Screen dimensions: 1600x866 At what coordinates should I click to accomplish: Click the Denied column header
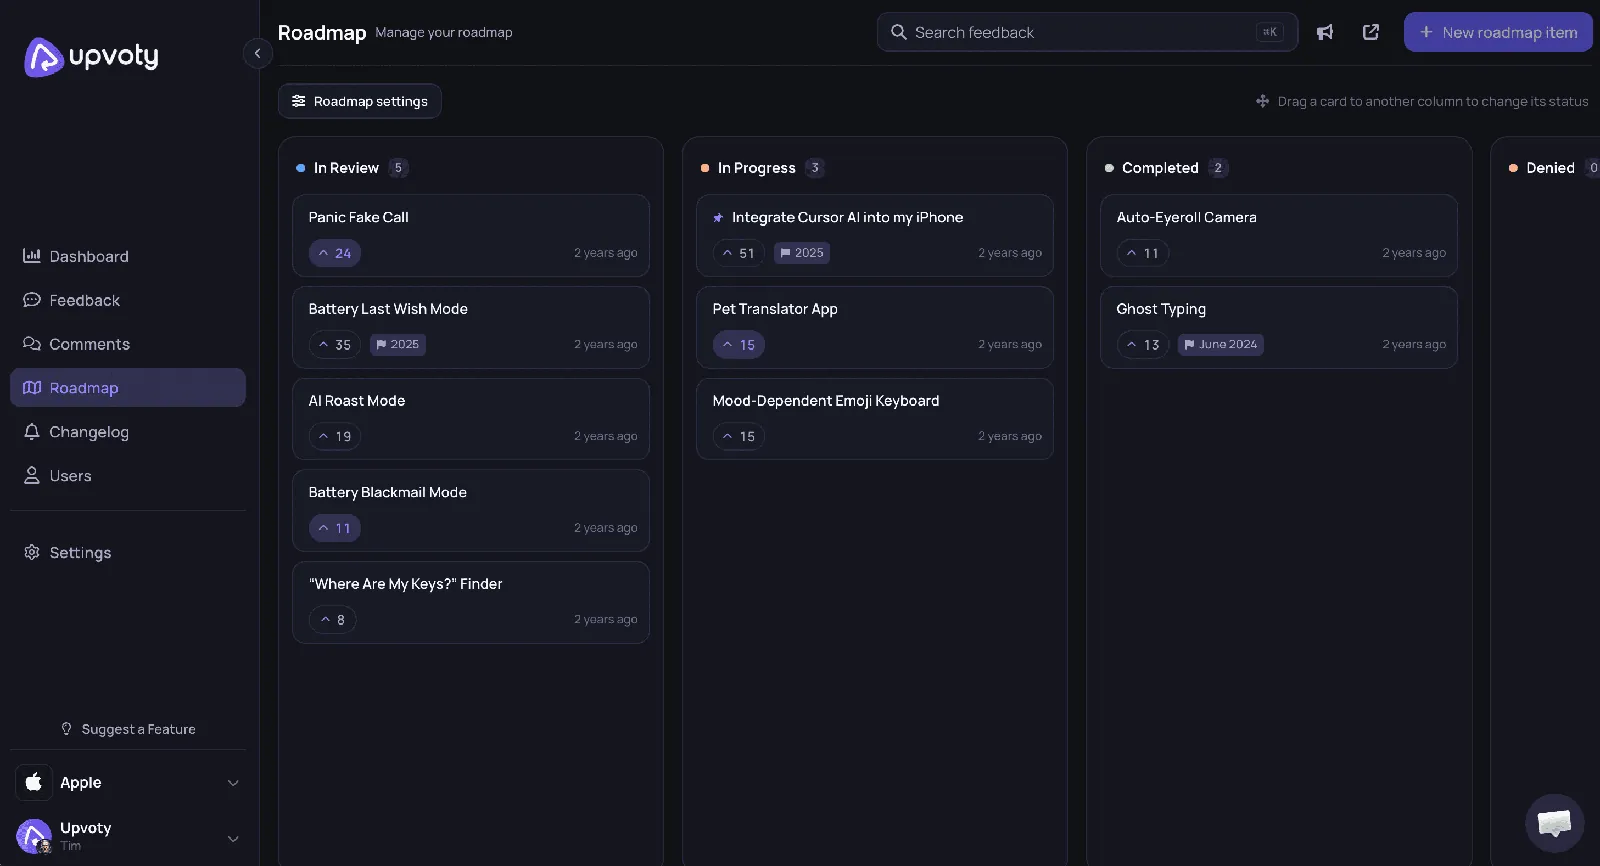[1553, 168]
